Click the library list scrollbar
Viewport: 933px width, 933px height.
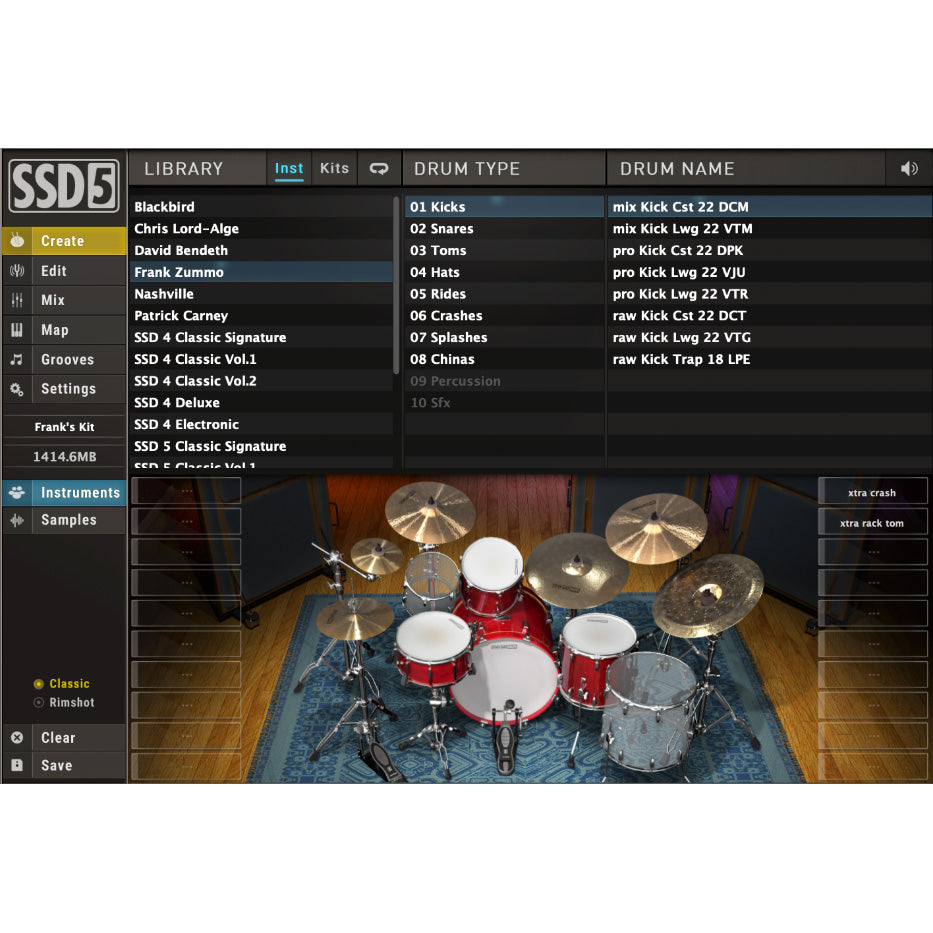point(396,286)
